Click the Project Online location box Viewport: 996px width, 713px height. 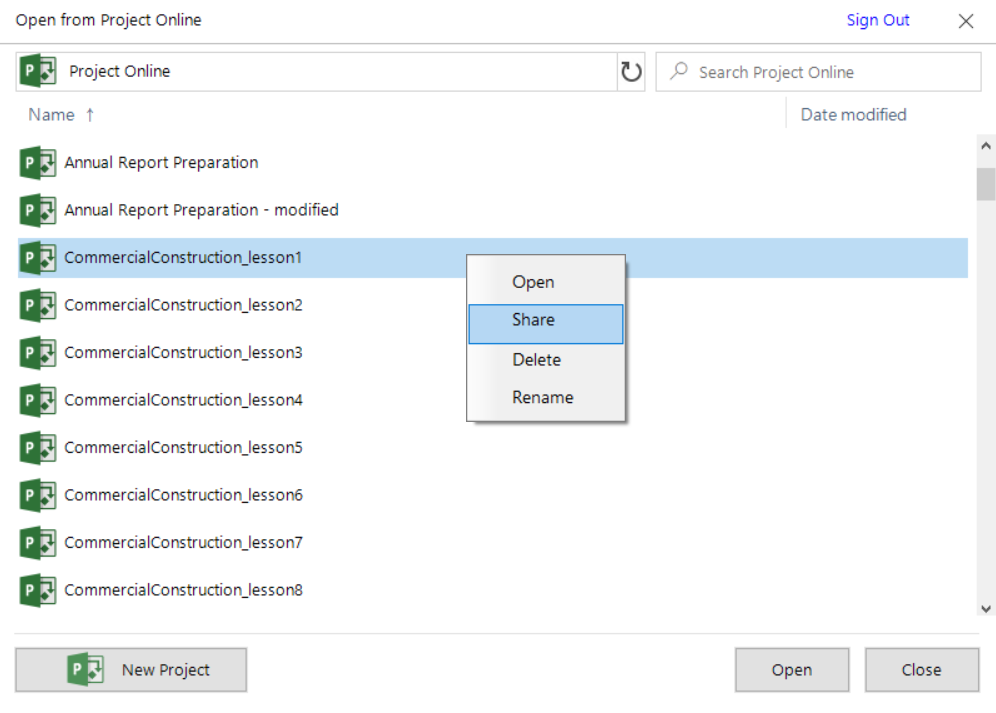(x=316, y=72)
